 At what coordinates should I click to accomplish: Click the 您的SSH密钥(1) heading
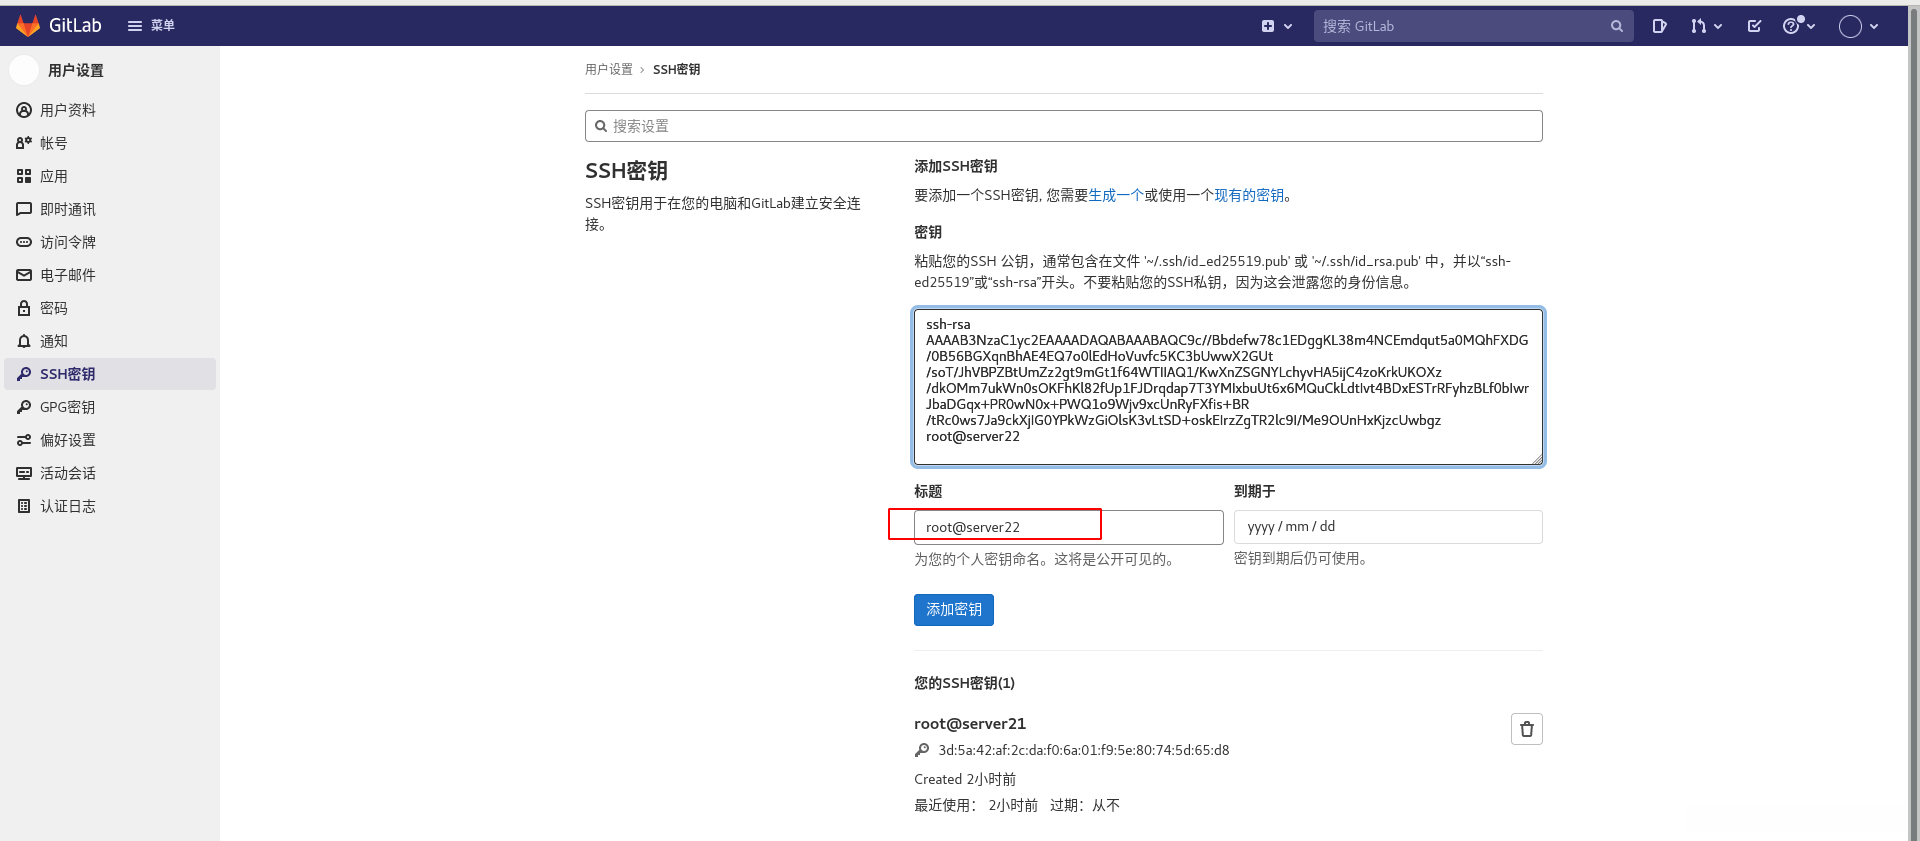coord(964,683)
